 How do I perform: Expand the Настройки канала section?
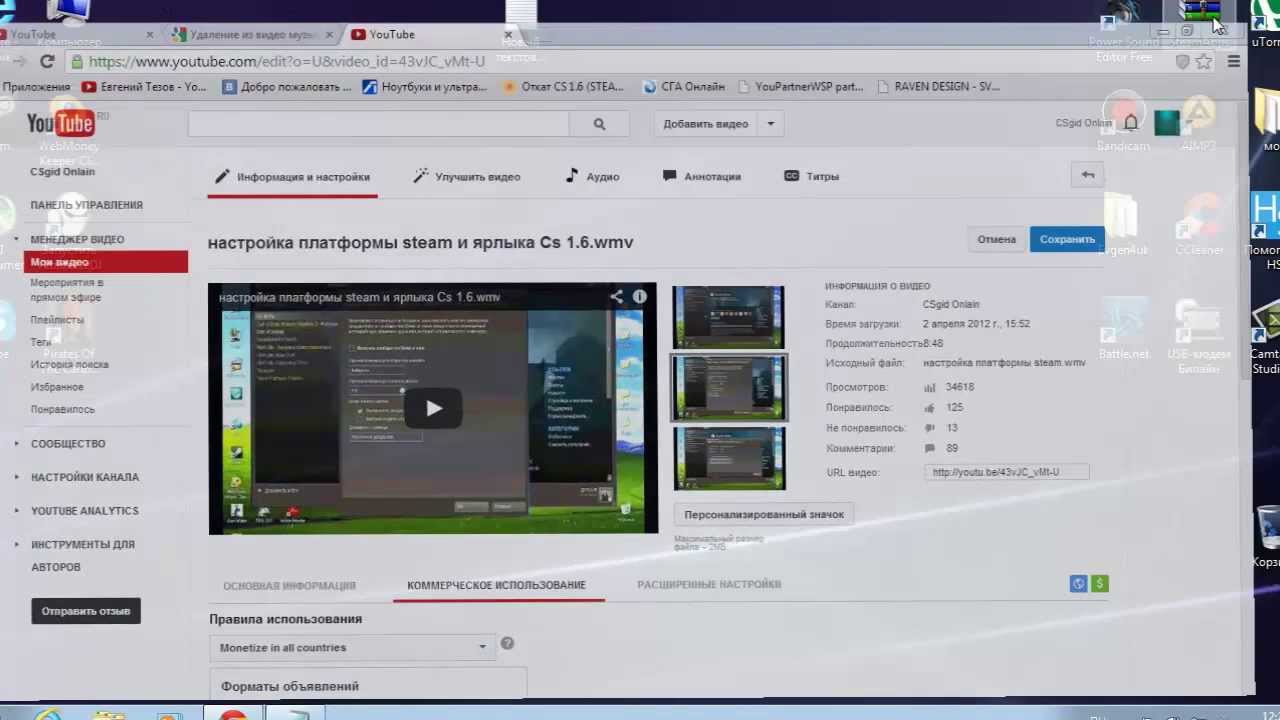16,477
